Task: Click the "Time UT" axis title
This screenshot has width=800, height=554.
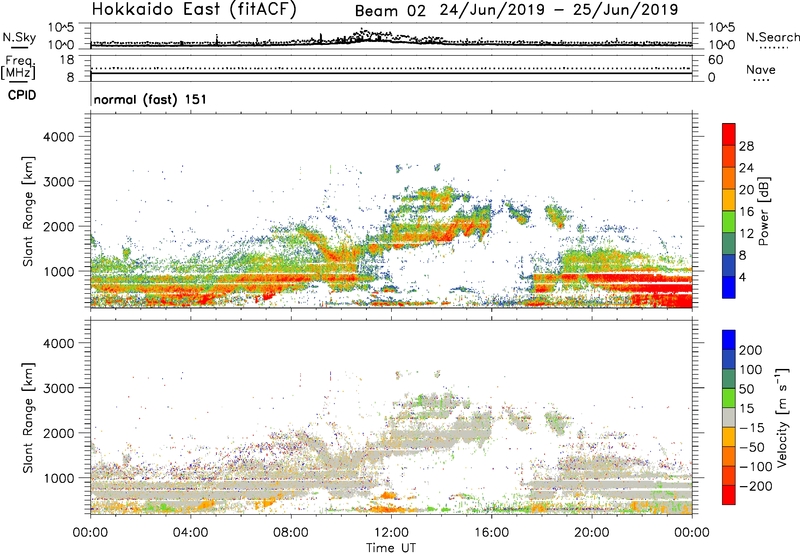Action: [x=391, y=548]
